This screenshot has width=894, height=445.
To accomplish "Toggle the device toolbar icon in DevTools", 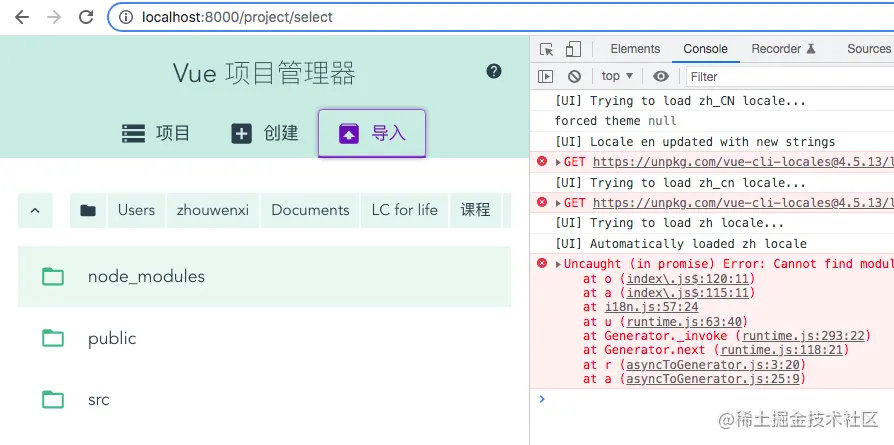I will tap(573, 50).
